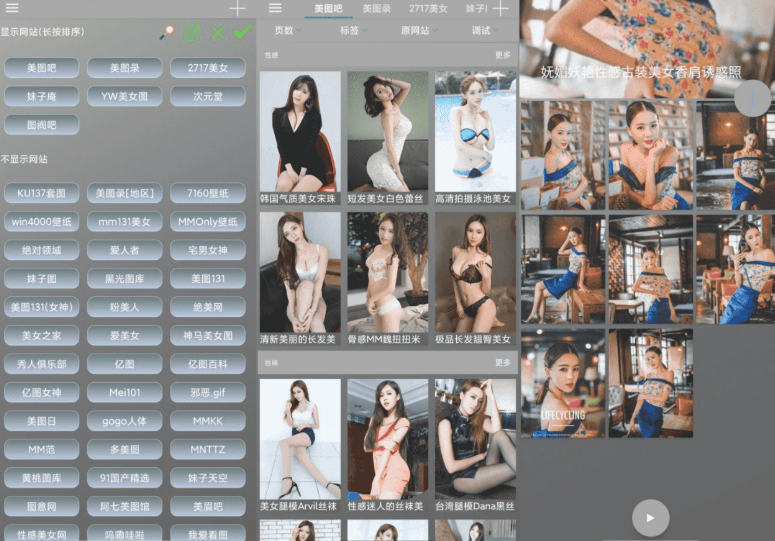Select the 次元堂 site button
This screenshot has height=541, width=775.
(208, 96)
